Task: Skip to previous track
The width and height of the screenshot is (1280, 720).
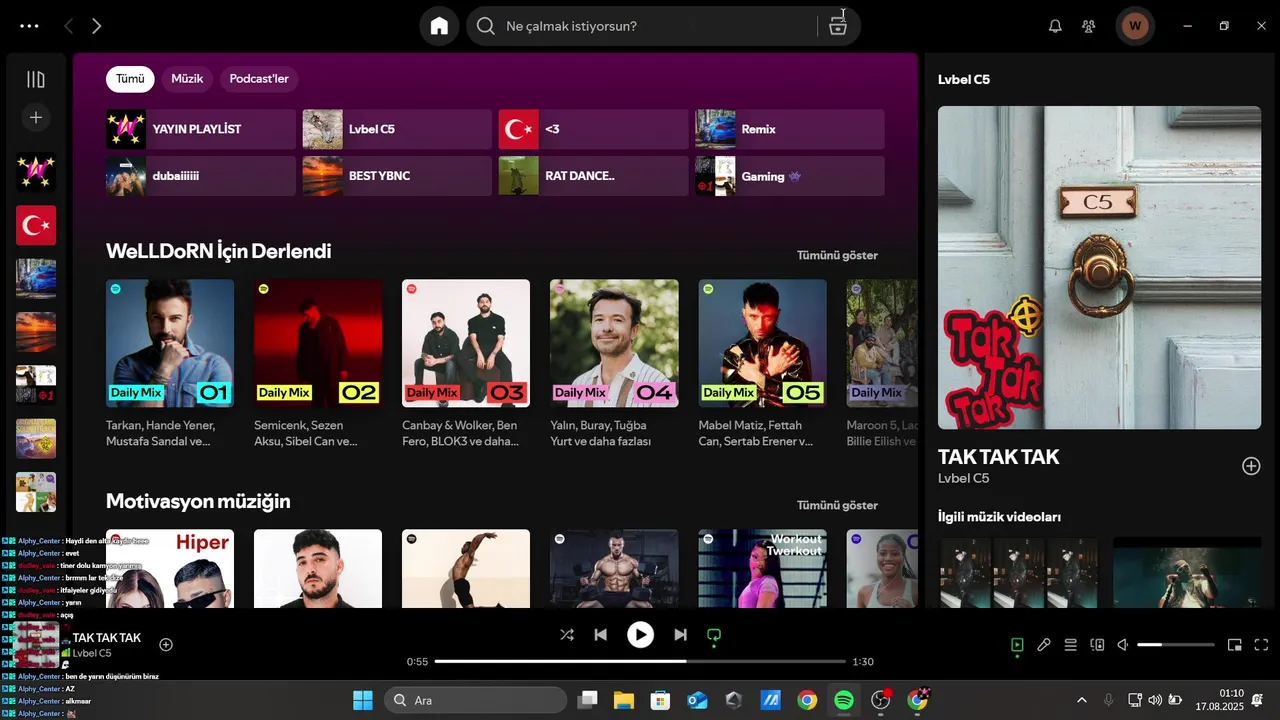Action: [600, 634]
